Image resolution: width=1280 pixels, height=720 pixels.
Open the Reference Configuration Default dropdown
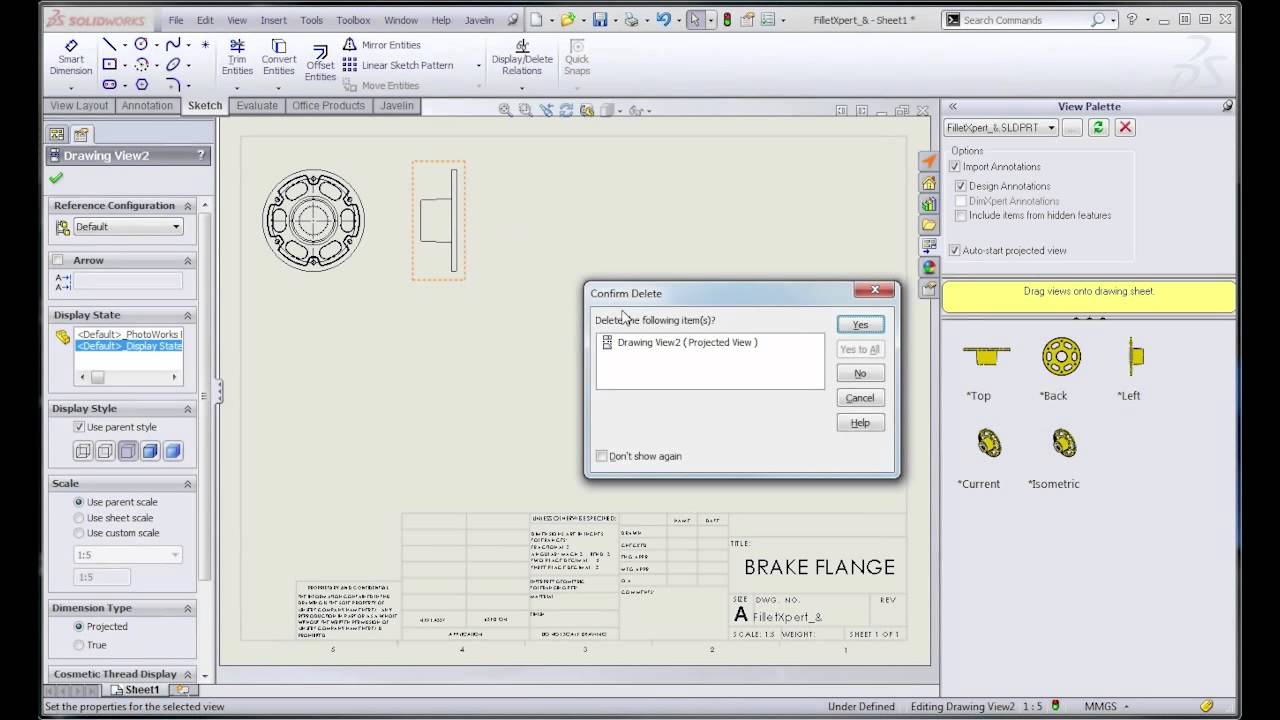[128, 227]
